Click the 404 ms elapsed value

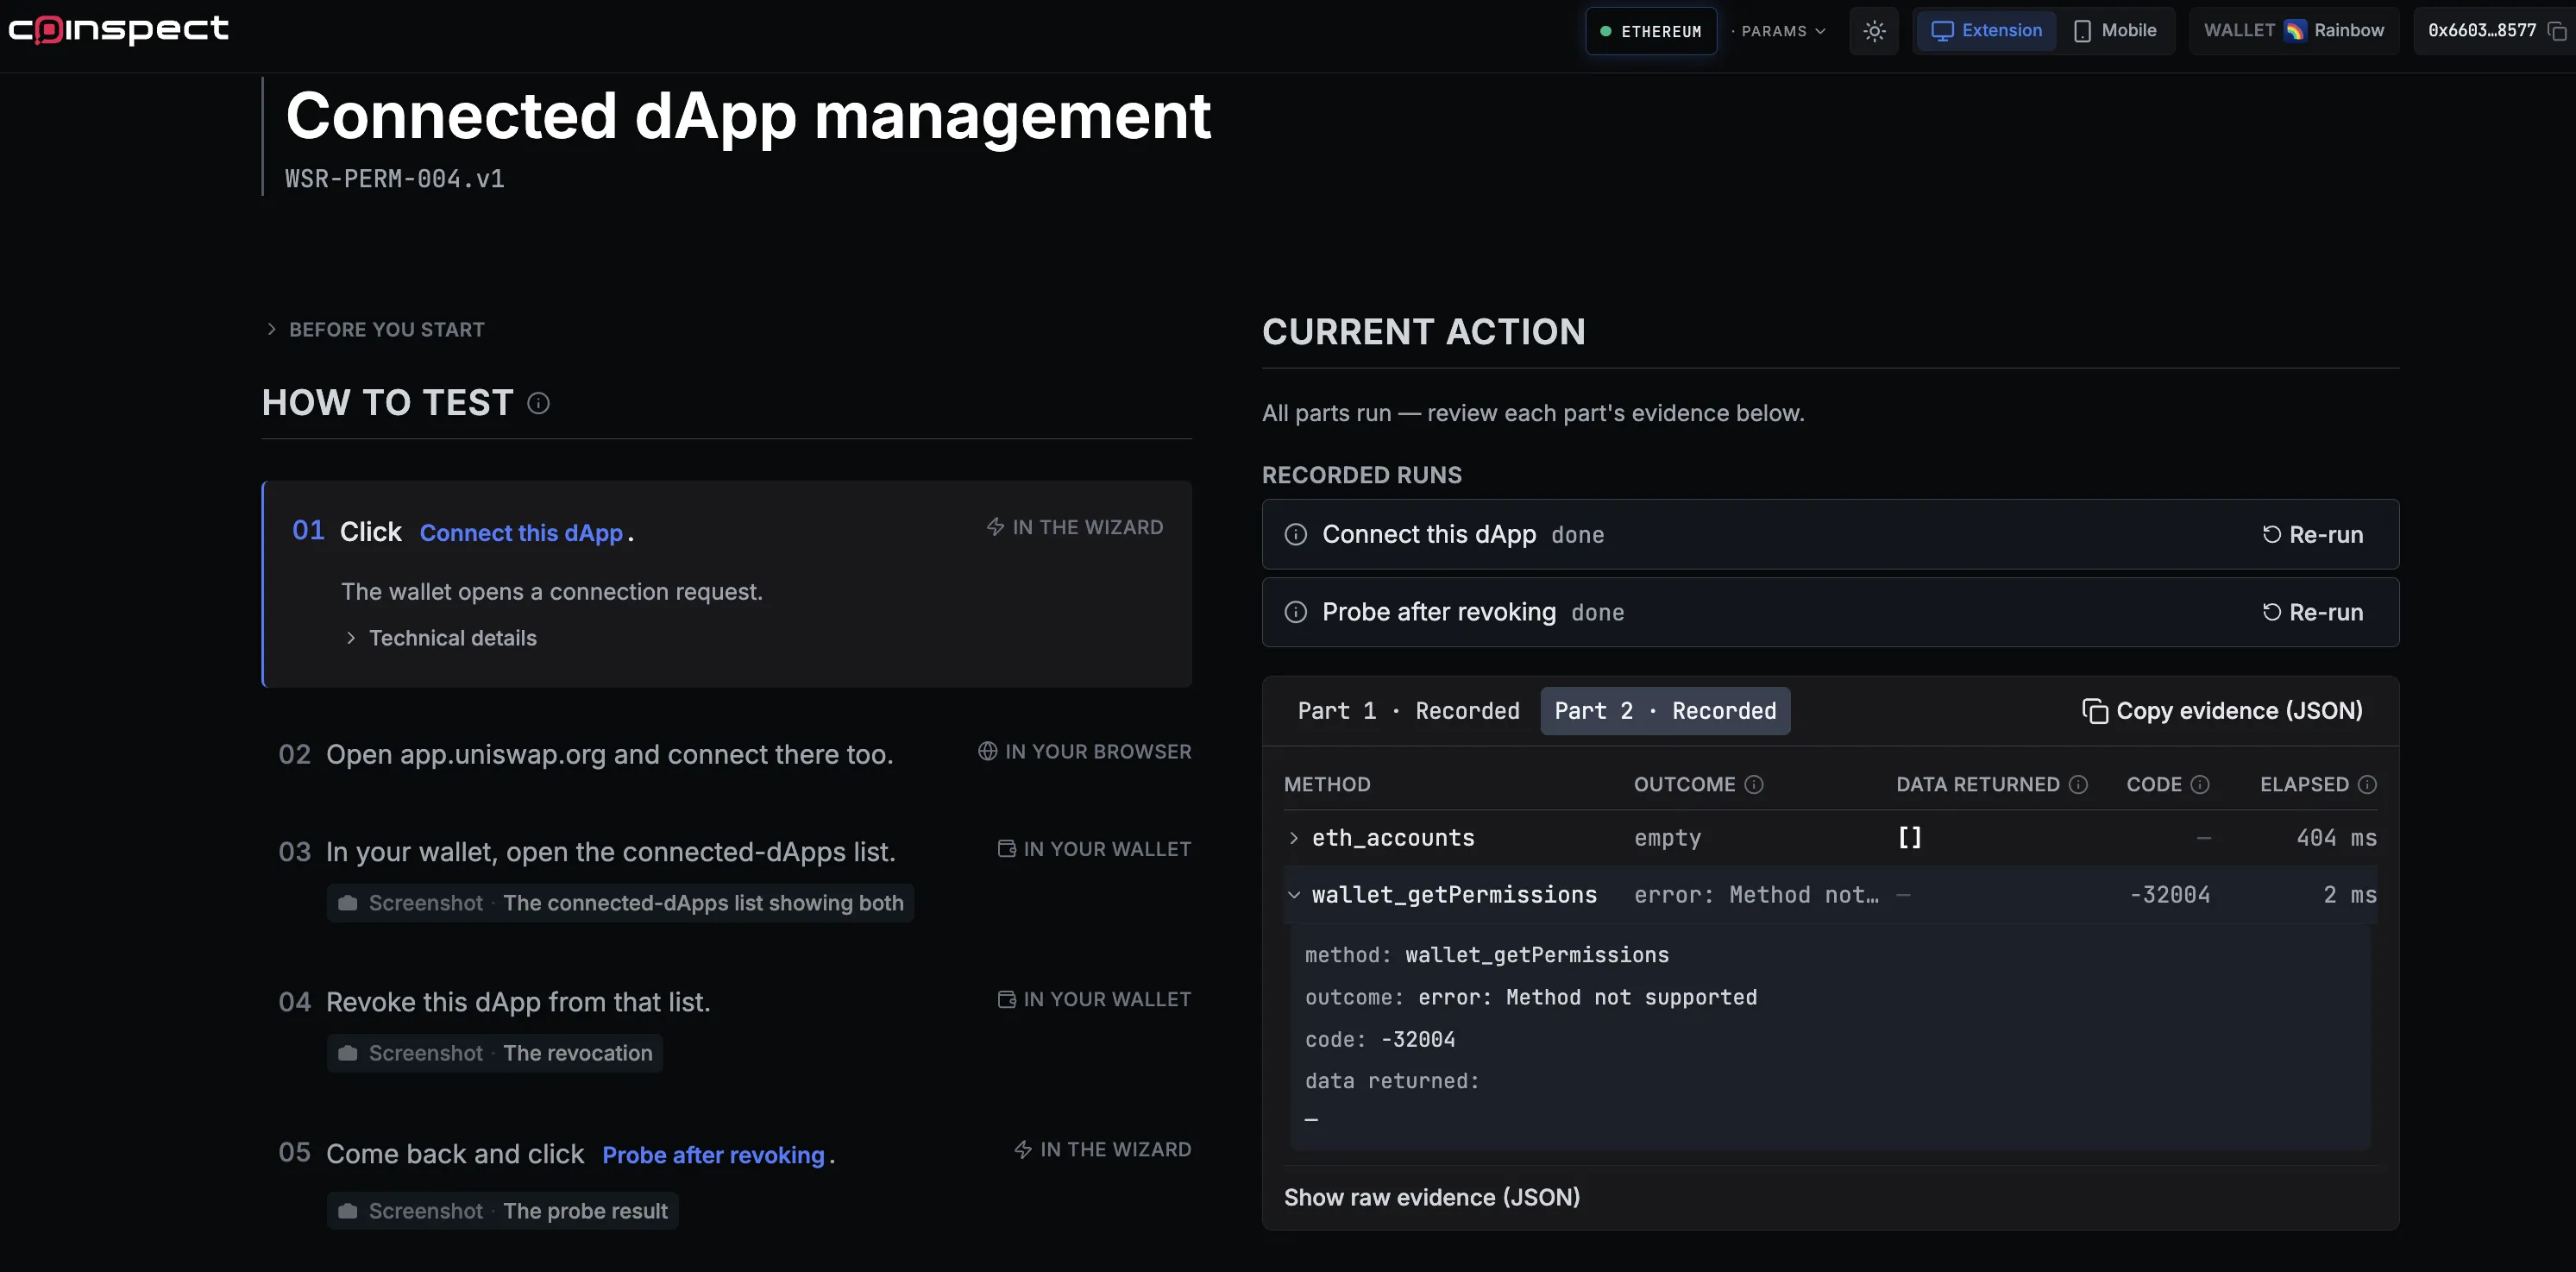(x=2336, y=838)
